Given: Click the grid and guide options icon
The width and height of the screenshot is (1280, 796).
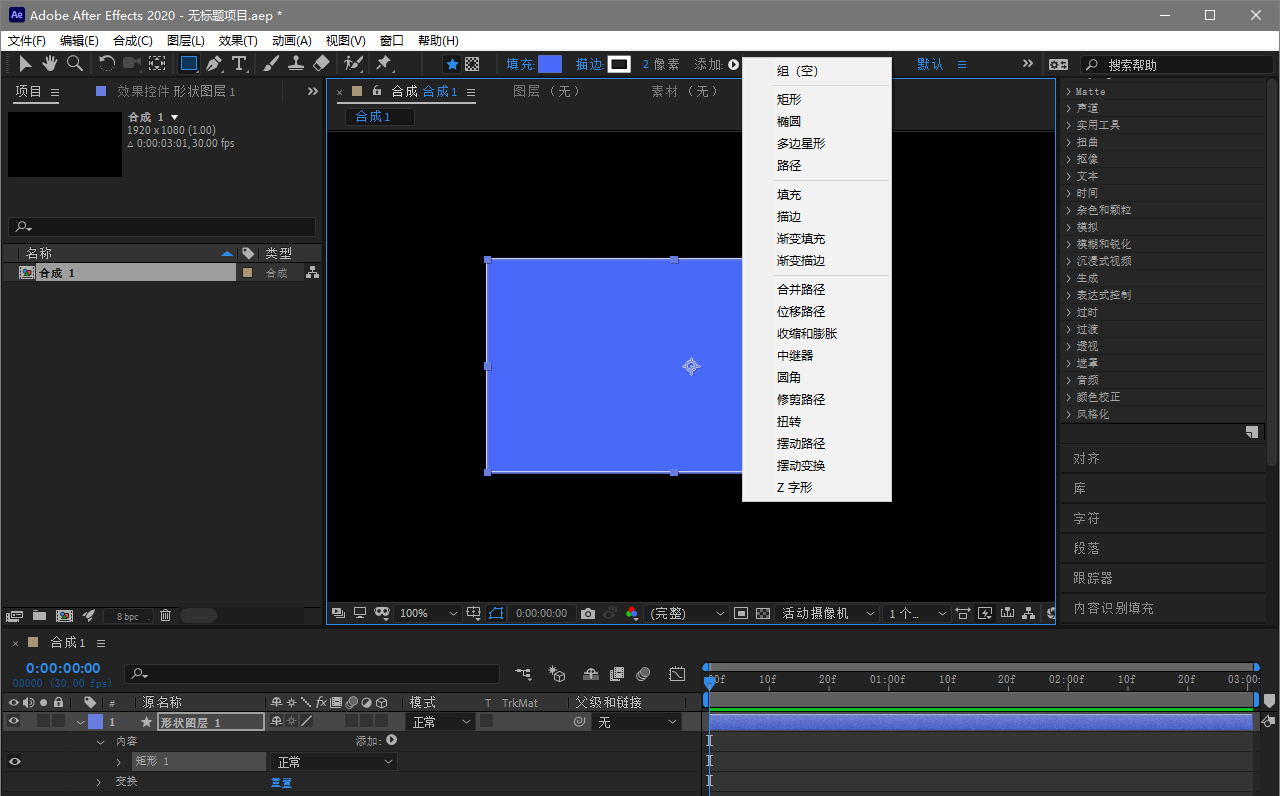Looking at the screenshot, I should point(474,613).
